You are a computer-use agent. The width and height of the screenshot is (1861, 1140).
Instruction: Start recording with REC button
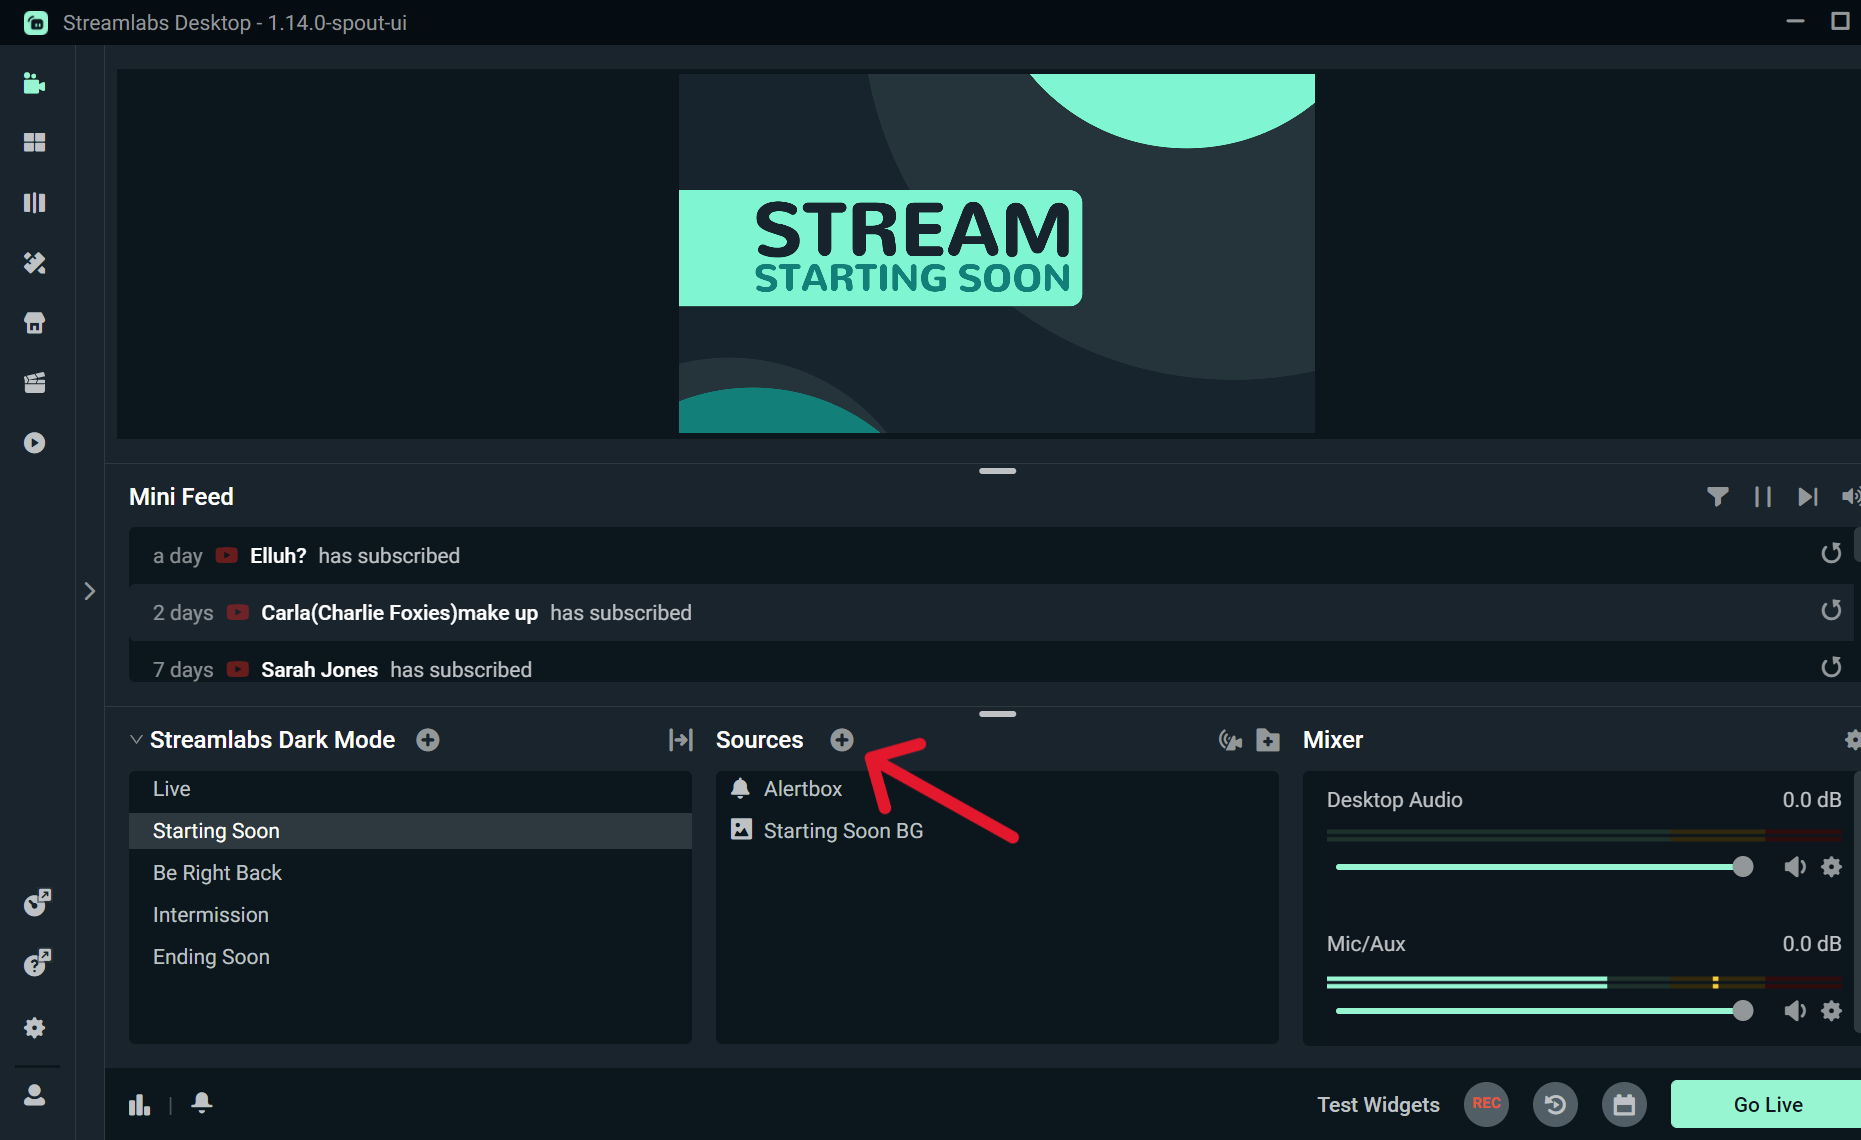pyautogui.click(x=1486, y=1104)
